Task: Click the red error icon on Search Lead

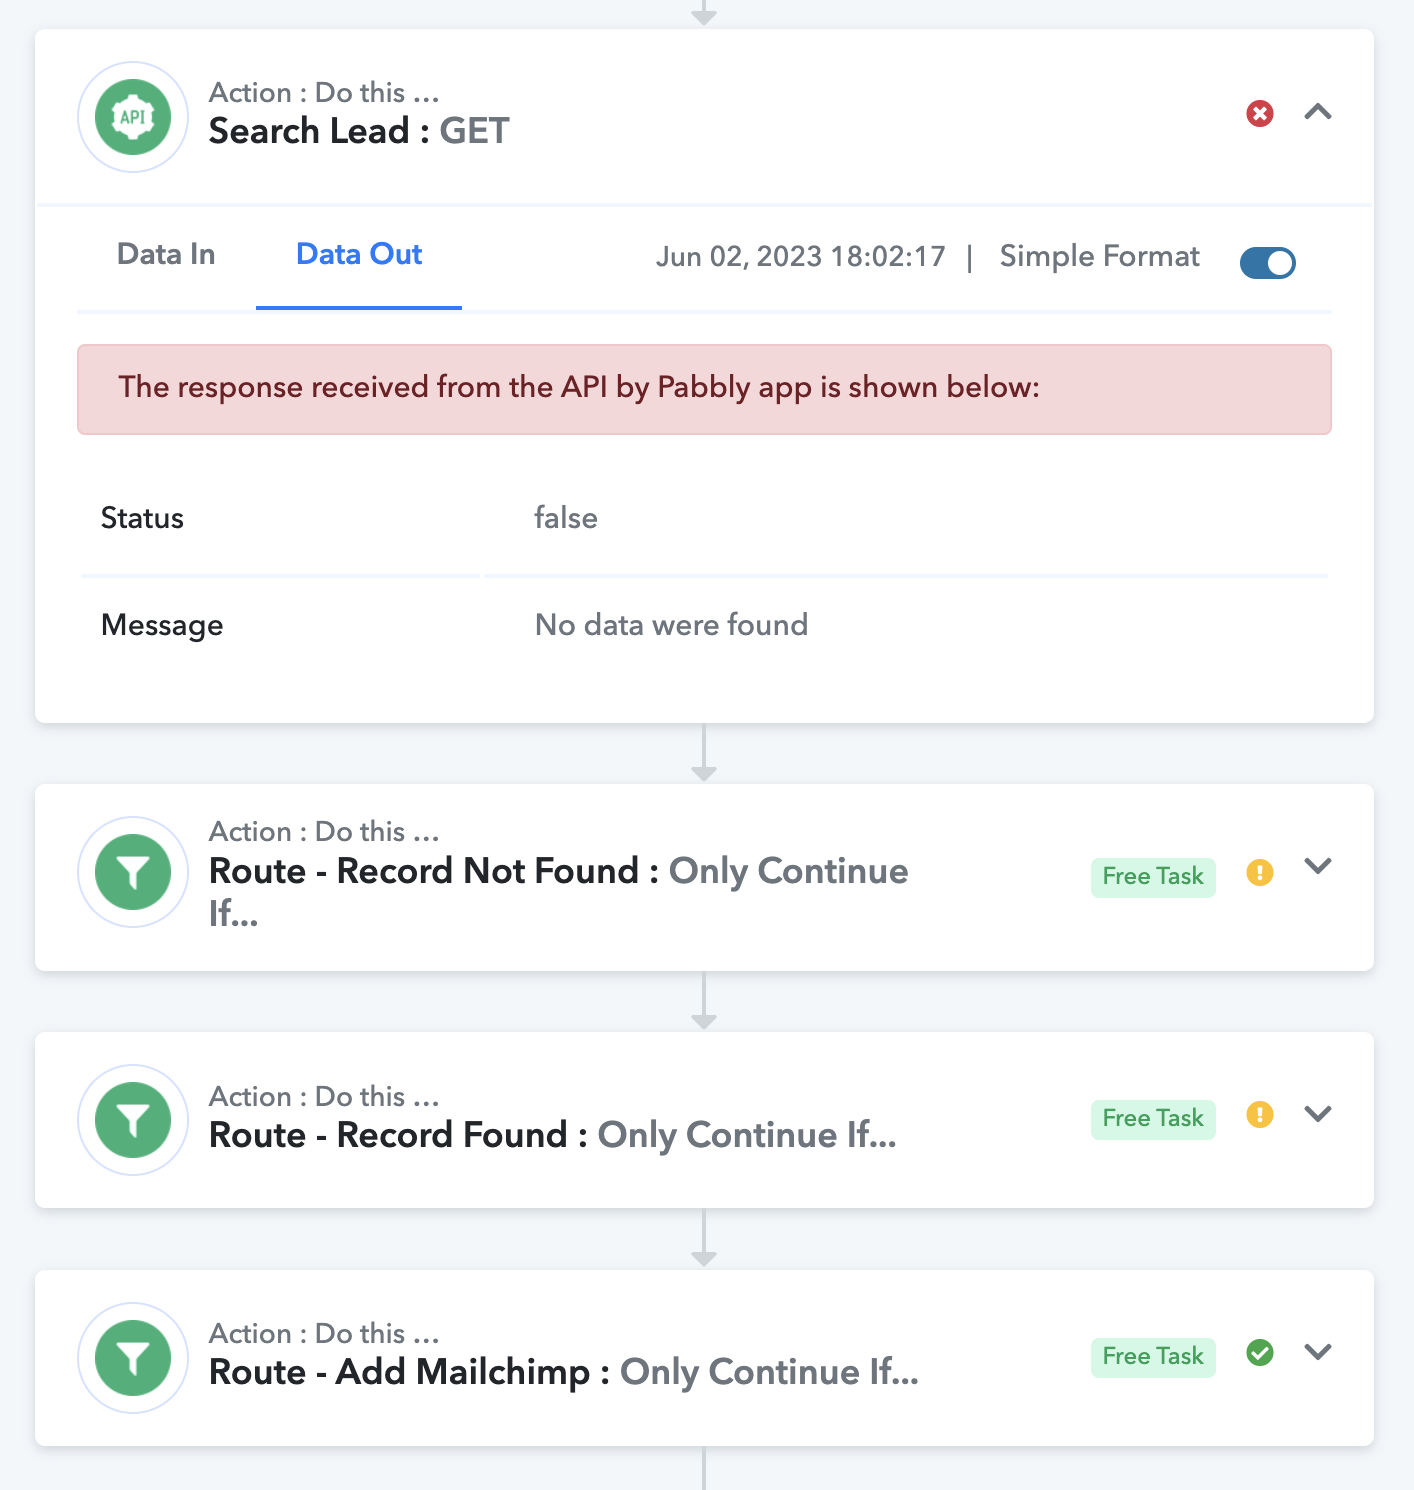Action: pos(1260,113)
